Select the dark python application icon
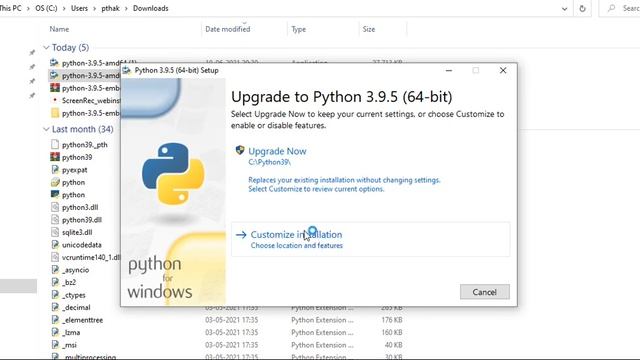The height and width of the screenshot is (360, 640). click(x=55, y=194)
